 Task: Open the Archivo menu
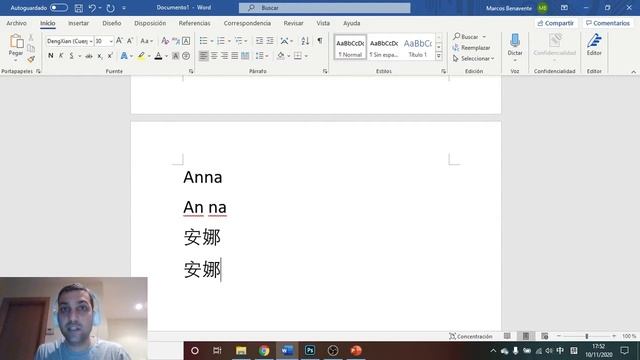(x=16, y=23)
